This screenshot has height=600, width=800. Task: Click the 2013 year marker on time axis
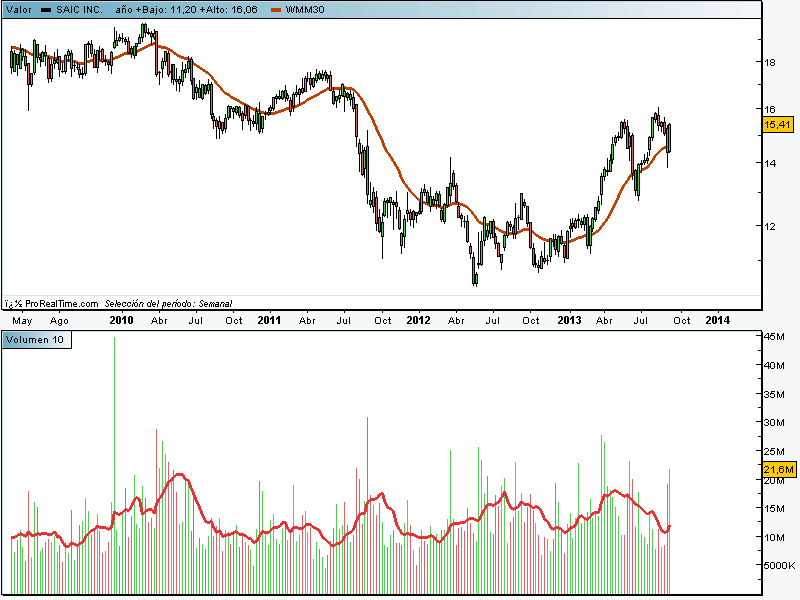click(568, 321)
